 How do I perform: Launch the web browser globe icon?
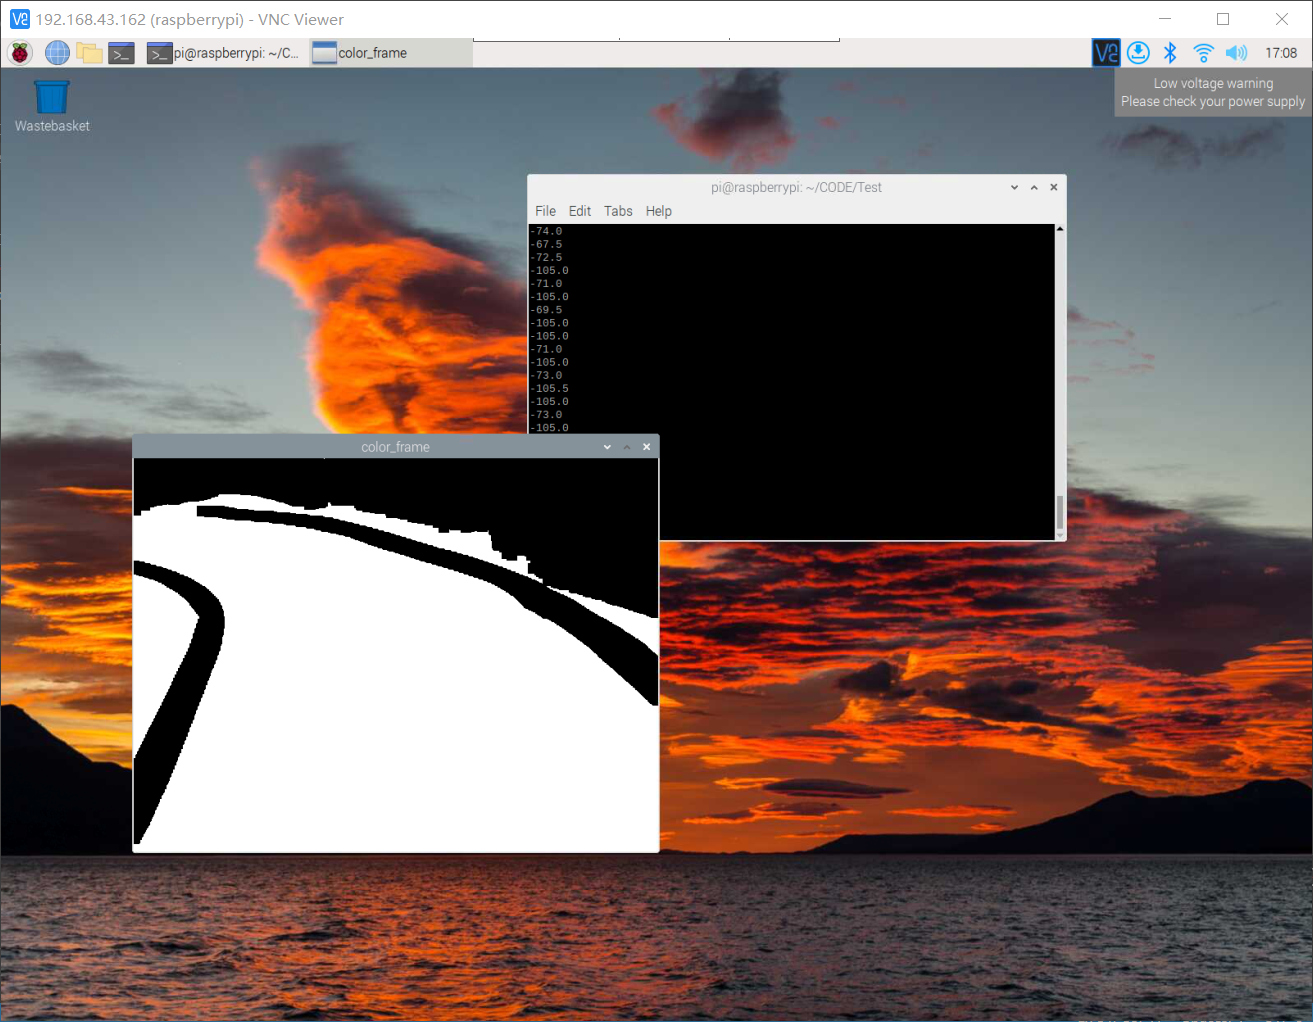(x=57, y=53)
